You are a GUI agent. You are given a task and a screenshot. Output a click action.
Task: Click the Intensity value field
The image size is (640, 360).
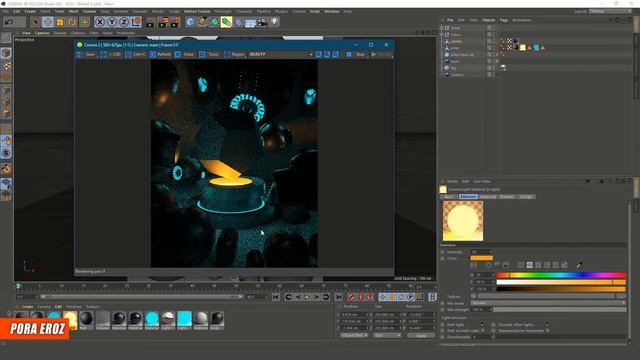coord(481,252)
